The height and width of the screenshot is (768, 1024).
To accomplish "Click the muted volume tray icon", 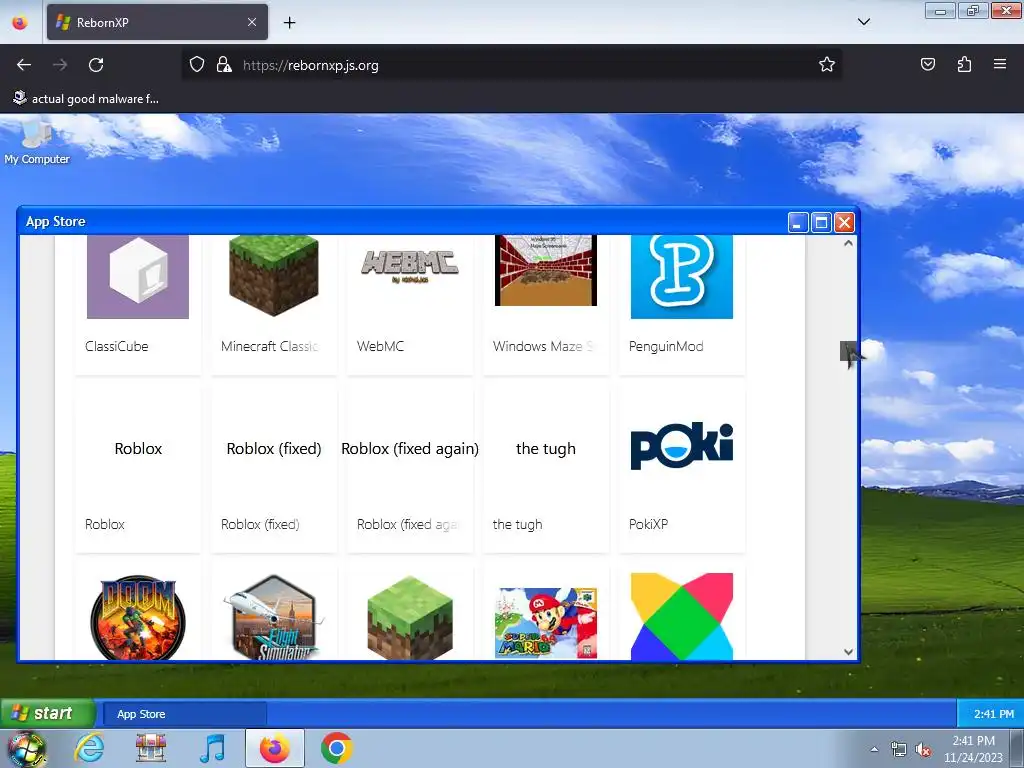I will click(x=923, y=749).
